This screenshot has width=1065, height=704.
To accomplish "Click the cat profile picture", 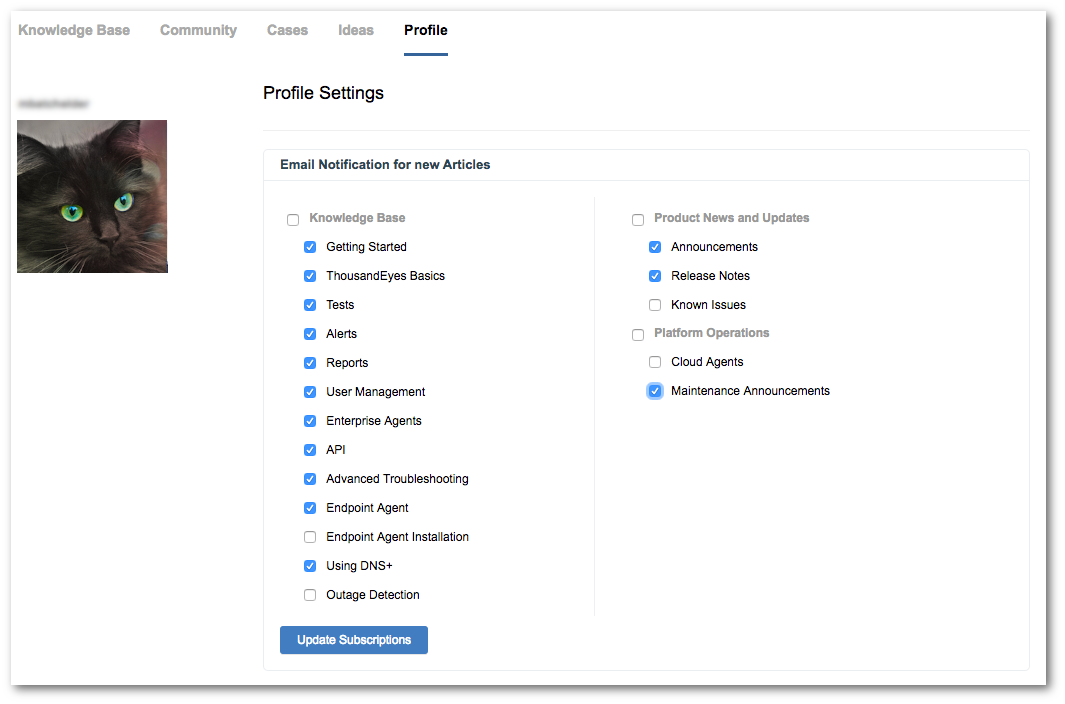I will tap(92, 196).
